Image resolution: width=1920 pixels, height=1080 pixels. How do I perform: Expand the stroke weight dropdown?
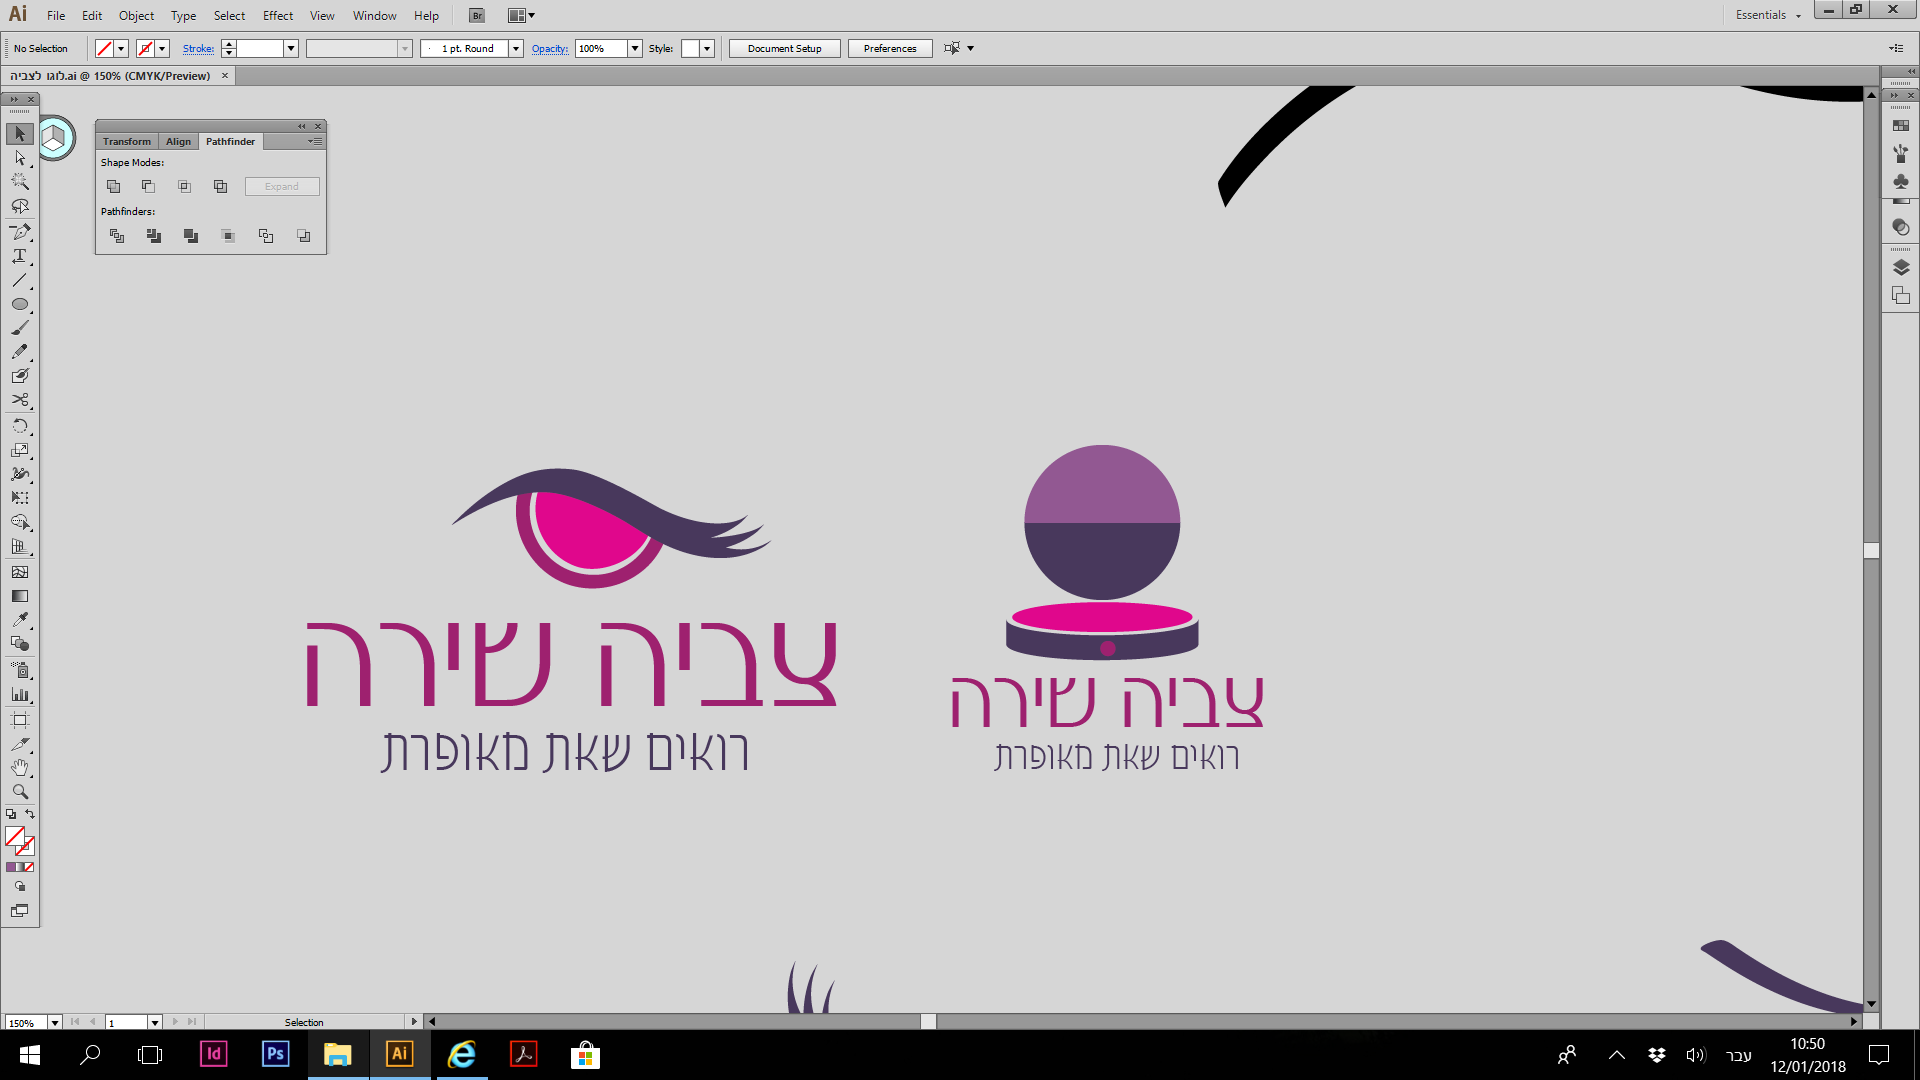coord(291,48)
